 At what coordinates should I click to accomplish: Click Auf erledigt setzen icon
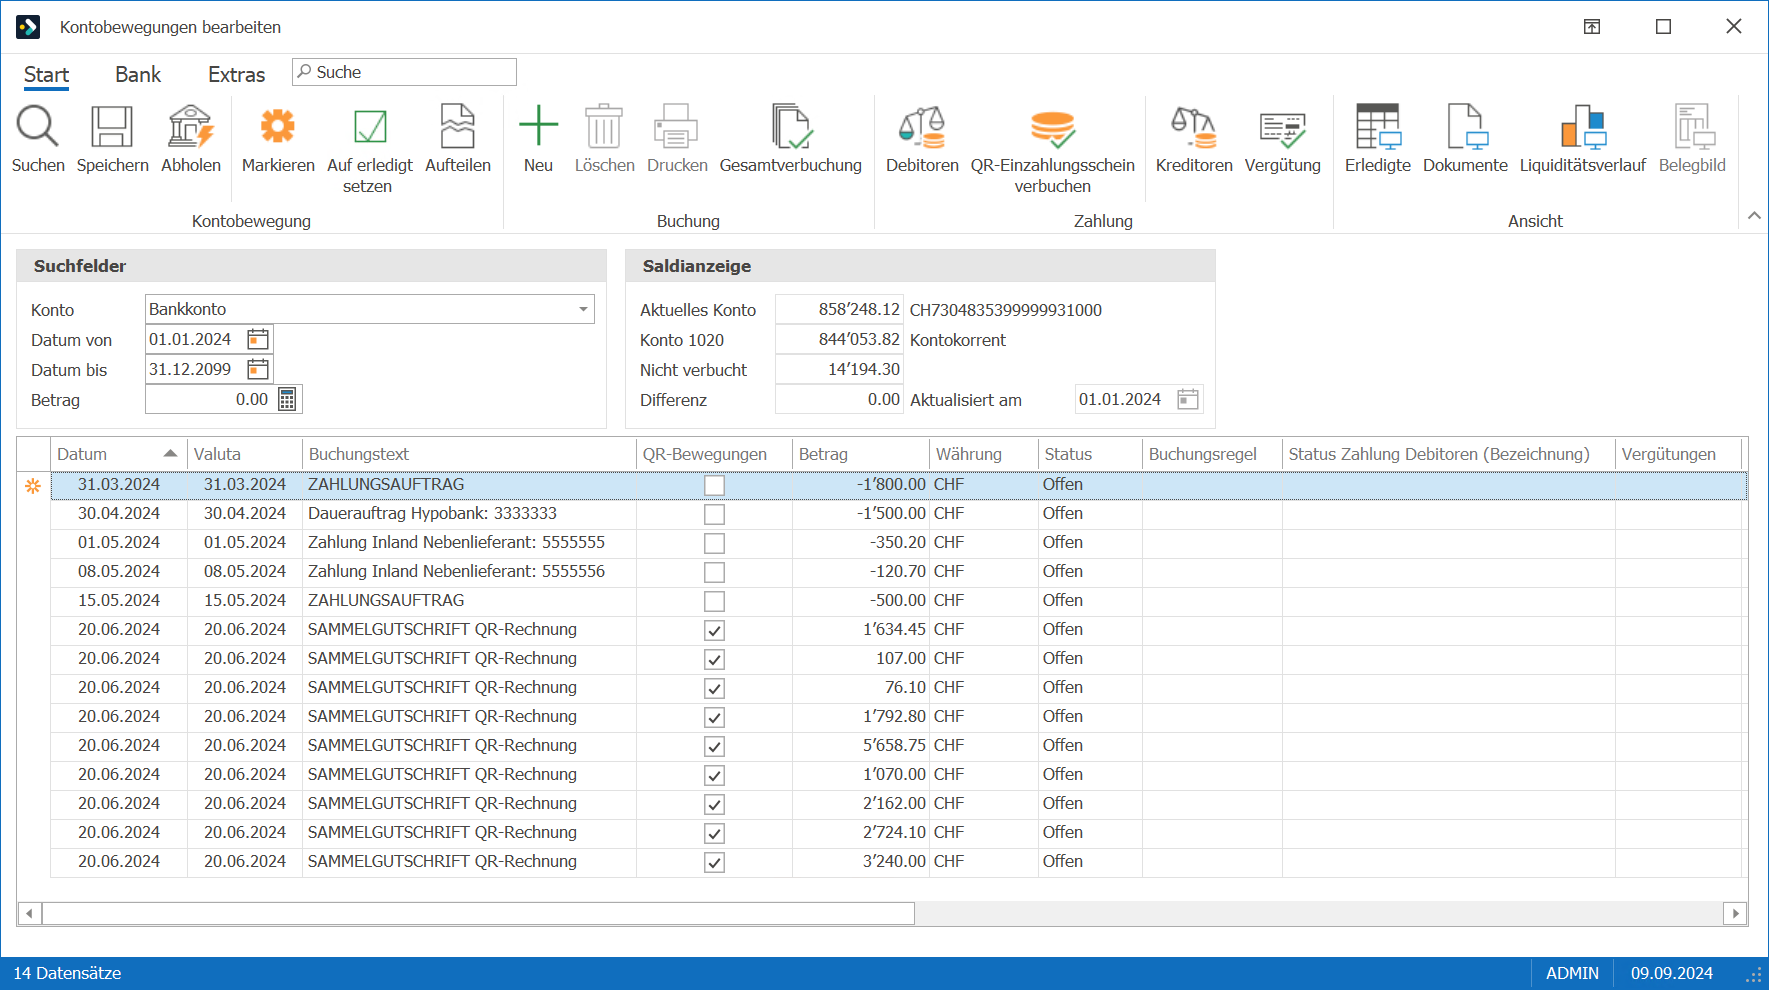tap(370, 127)
